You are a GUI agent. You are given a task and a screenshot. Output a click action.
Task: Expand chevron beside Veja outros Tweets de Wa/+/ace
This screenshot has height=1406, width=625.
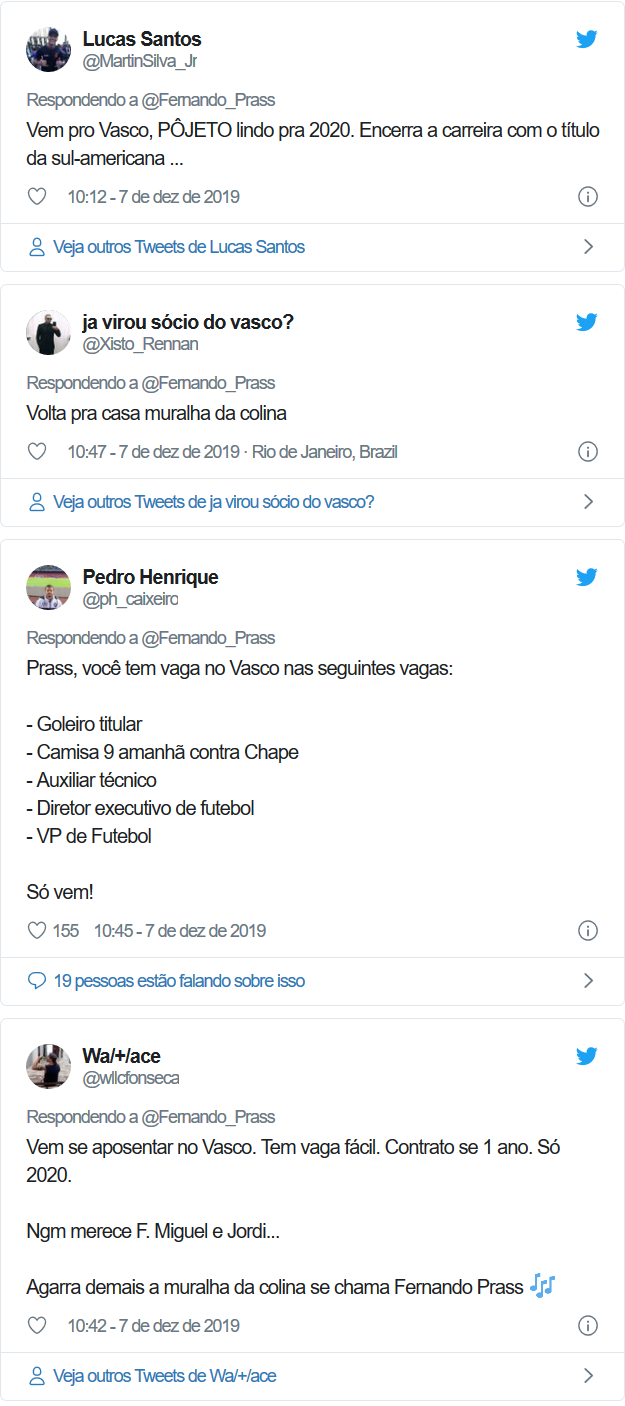coord(588,1376)
